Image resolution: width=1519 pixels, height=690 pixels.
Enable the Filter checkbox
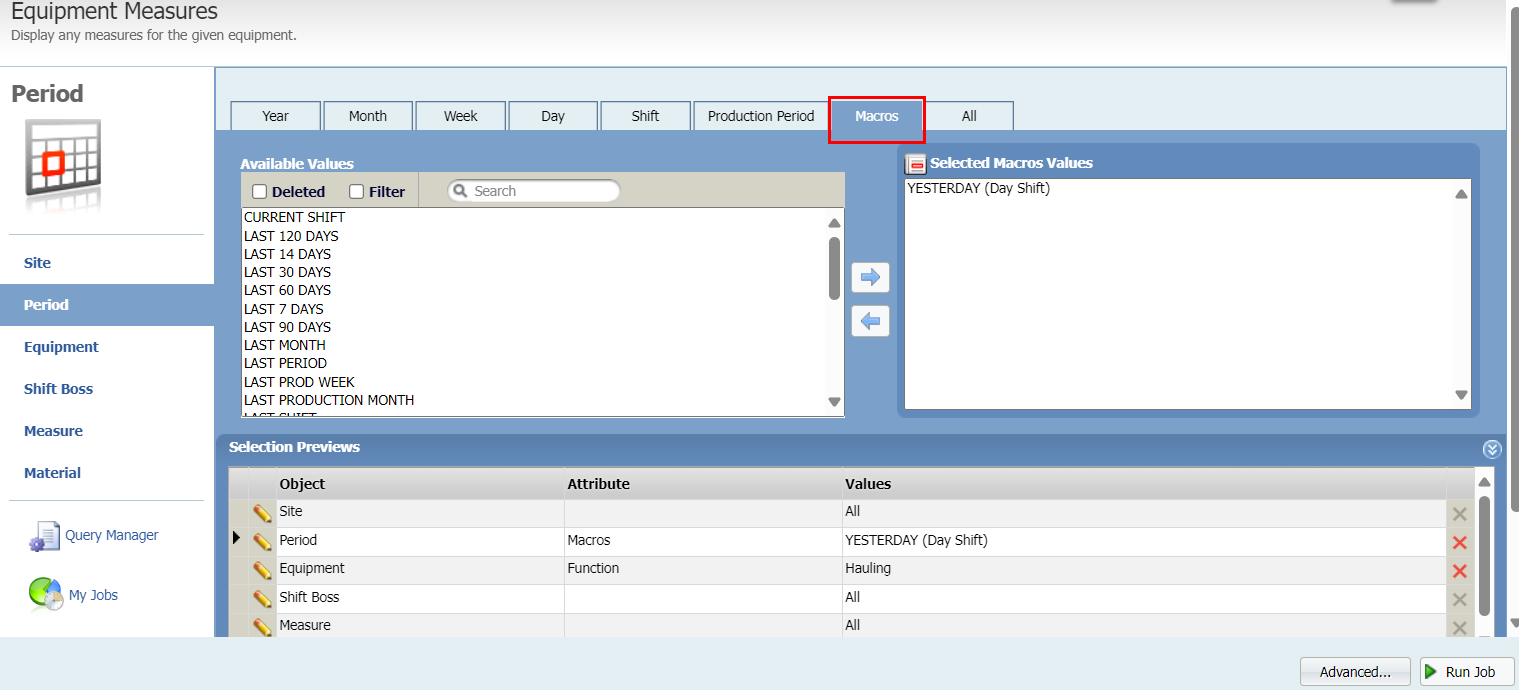pos(356,190)
